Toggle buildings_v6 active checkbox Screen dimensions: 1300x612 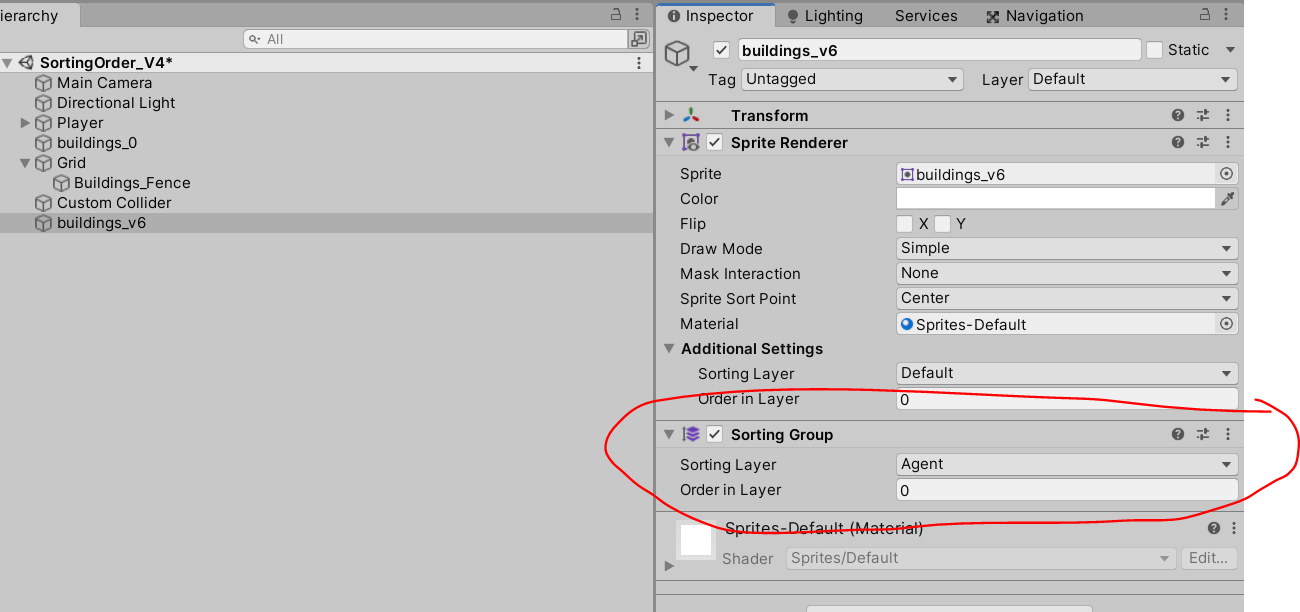point(721,50)
